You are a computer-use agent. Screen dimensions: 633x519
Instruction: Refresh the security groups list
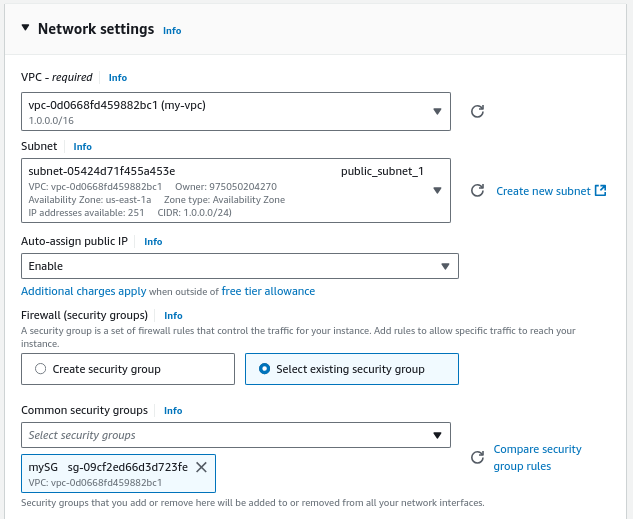point(477,457)
